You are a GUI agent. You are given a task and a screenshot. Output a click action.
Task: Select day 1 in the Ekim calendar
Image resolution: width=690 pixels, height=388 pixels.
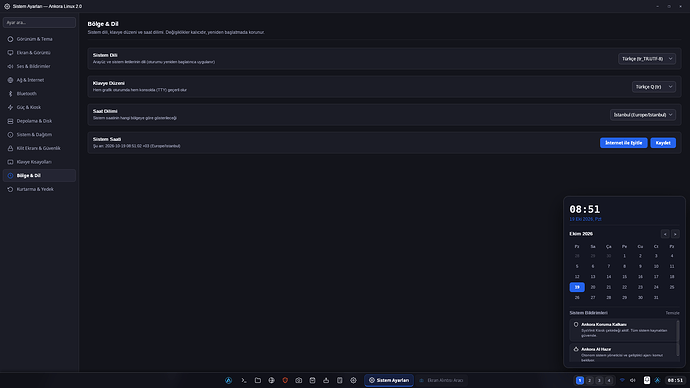tap(624, 256)
